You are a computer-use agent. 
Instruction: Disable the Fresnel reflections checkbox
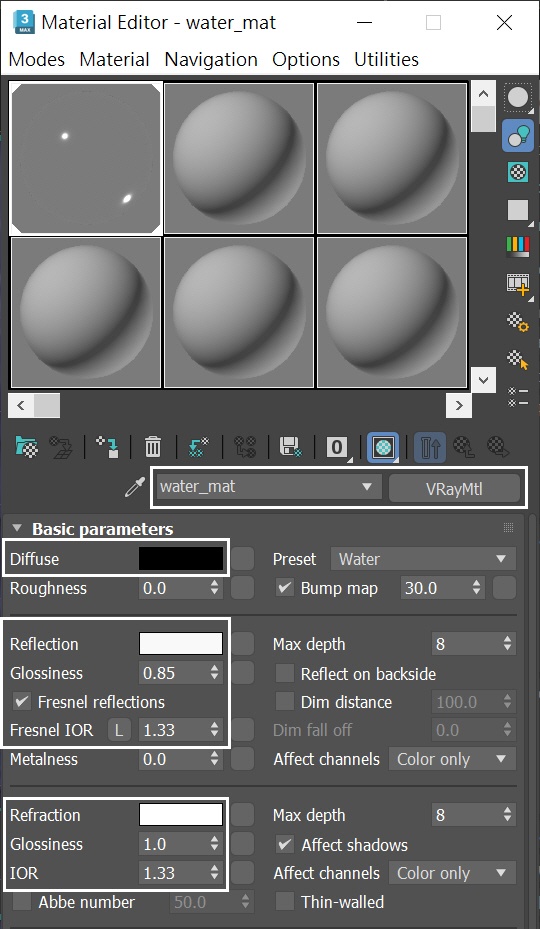[22, 702]
